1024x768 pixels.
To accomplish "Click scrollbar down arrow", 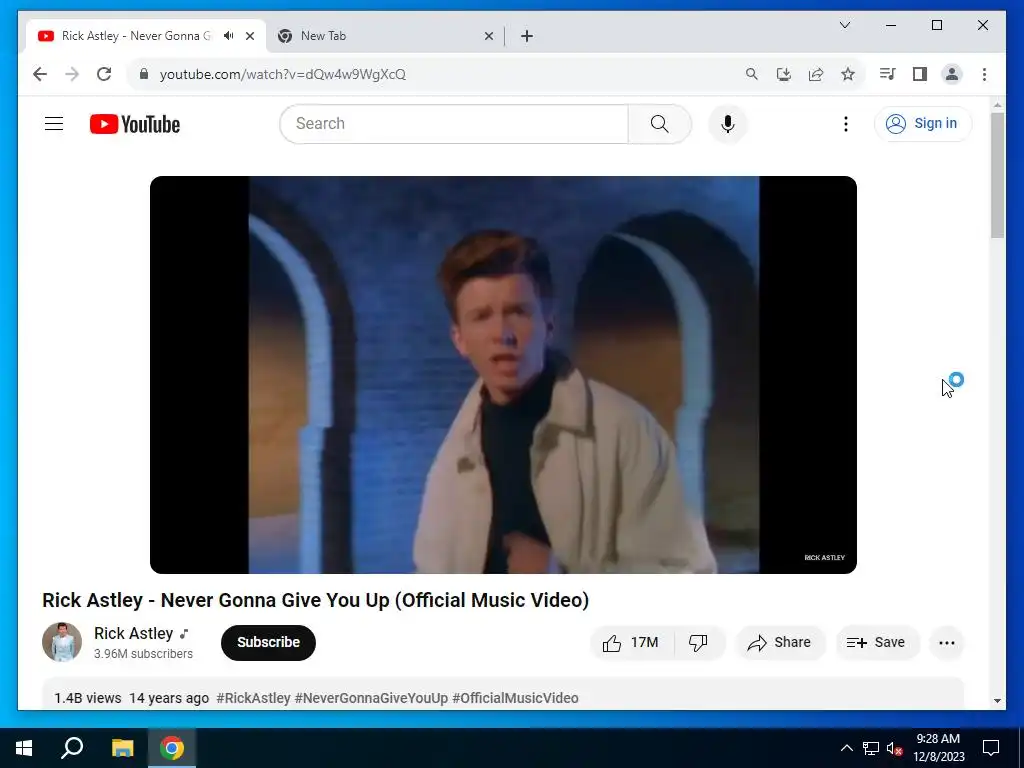I will click(997, 701).
